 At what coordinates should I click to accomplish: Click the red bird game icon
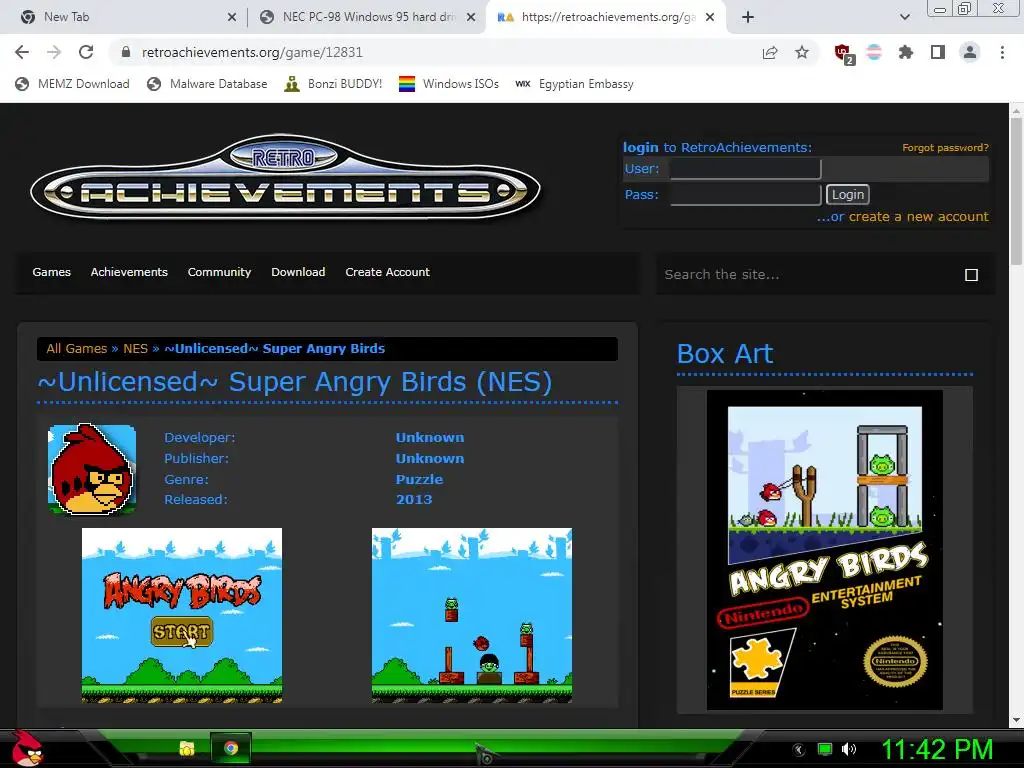click(92, 469)
